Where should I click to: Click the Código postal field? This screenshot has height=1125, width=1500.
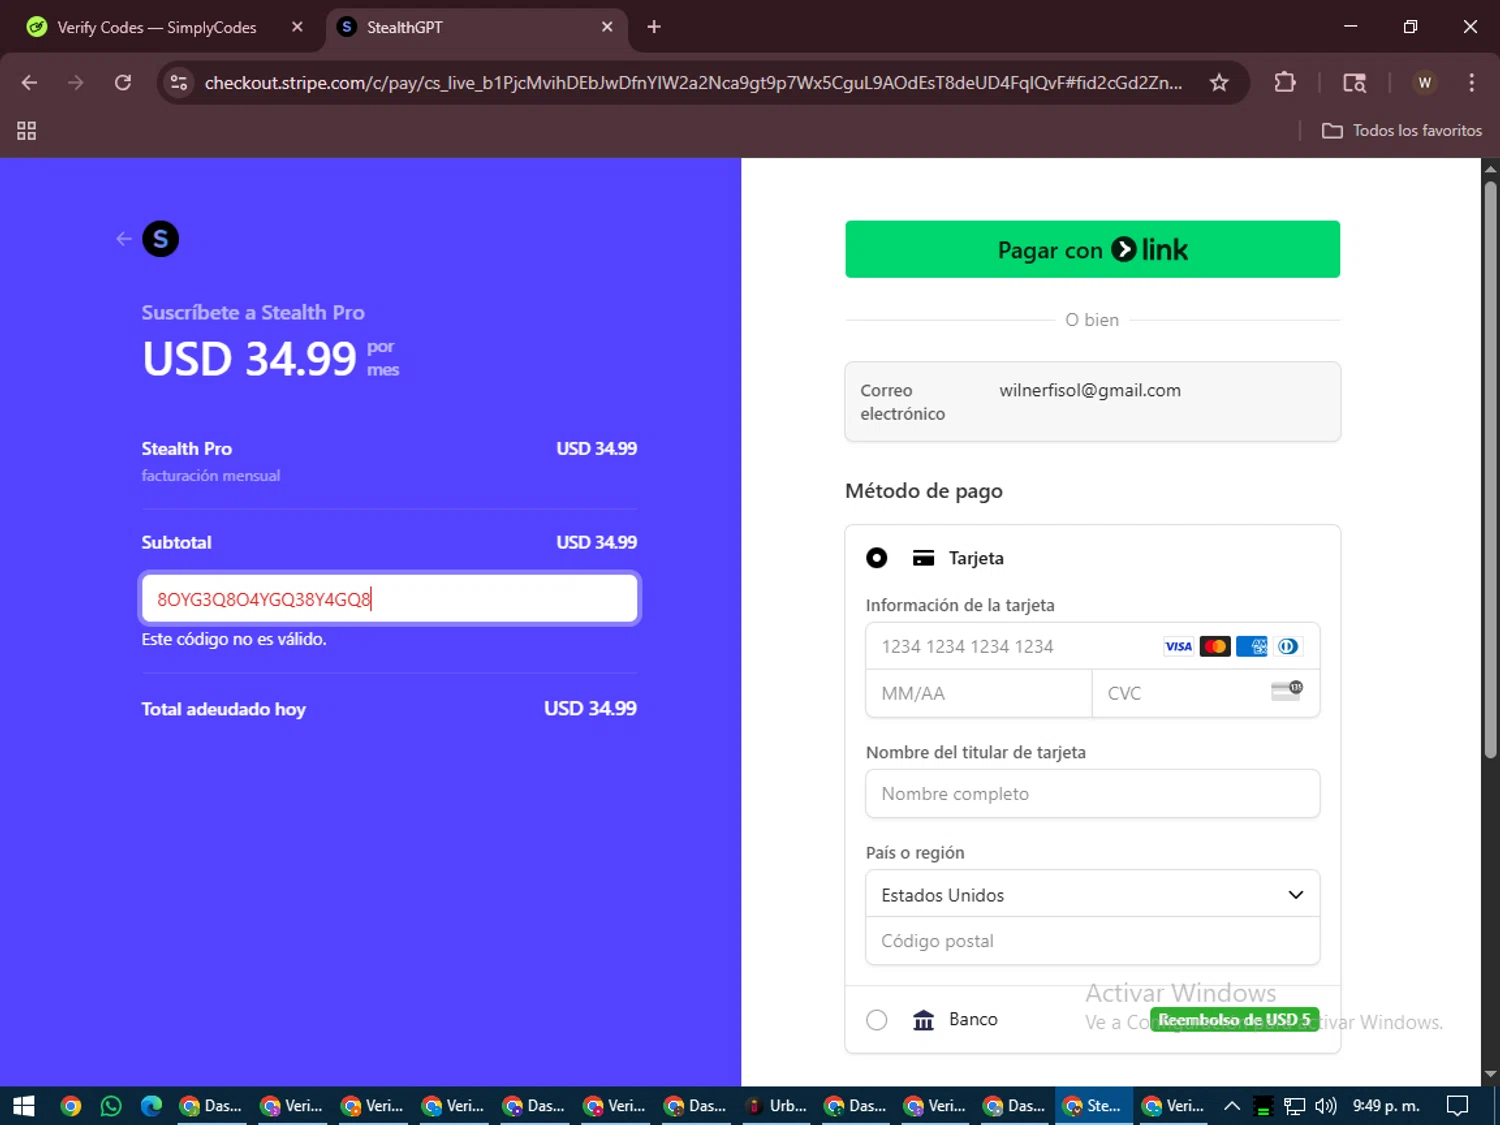point(1092,941)
